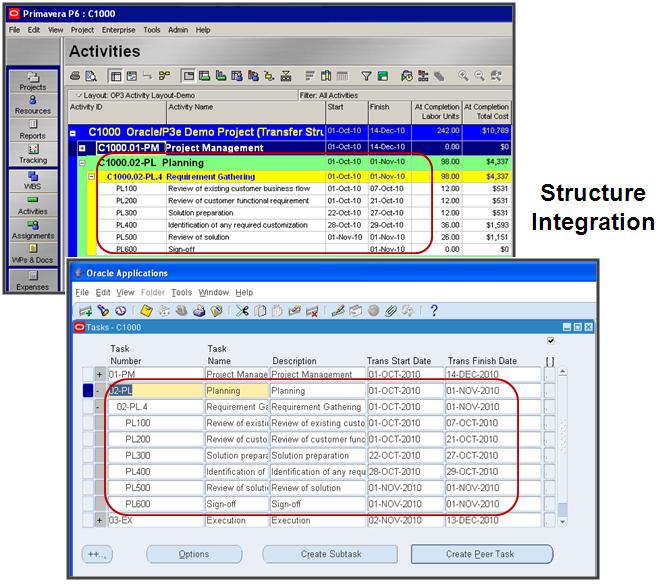Screen dimensions: 670x586
Task: Open the Assignments sidebar icon
Action: pos(33,230)
